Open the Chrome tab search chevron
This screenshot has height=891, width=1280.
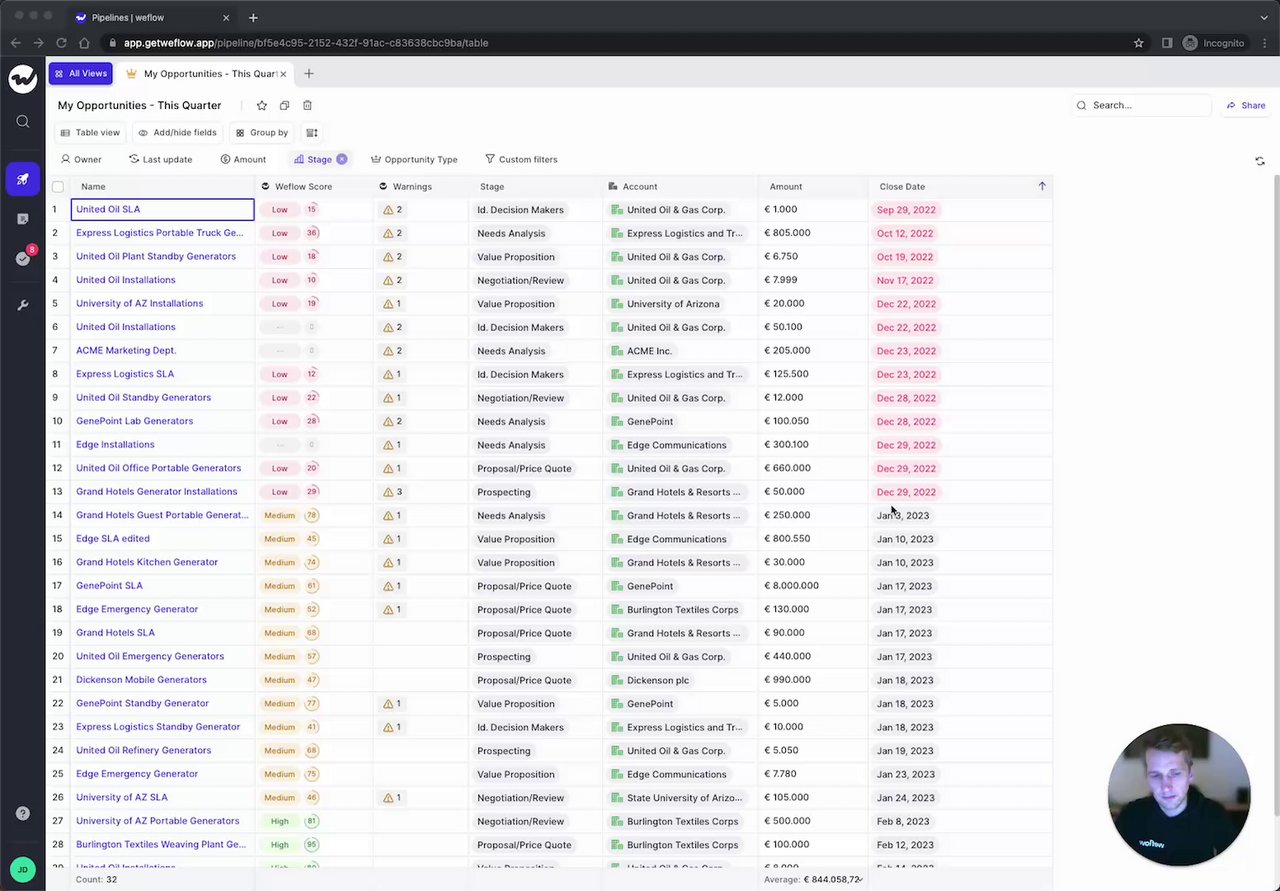click(1264, 17)
